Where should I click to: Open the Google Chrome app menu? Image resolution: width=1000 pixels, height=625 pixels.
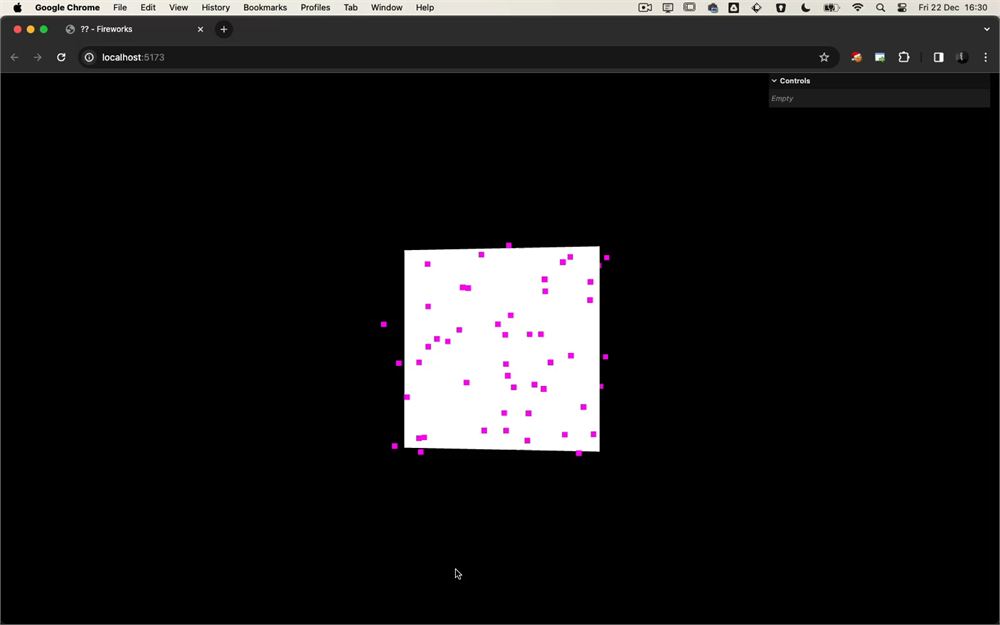coord(67,8)
